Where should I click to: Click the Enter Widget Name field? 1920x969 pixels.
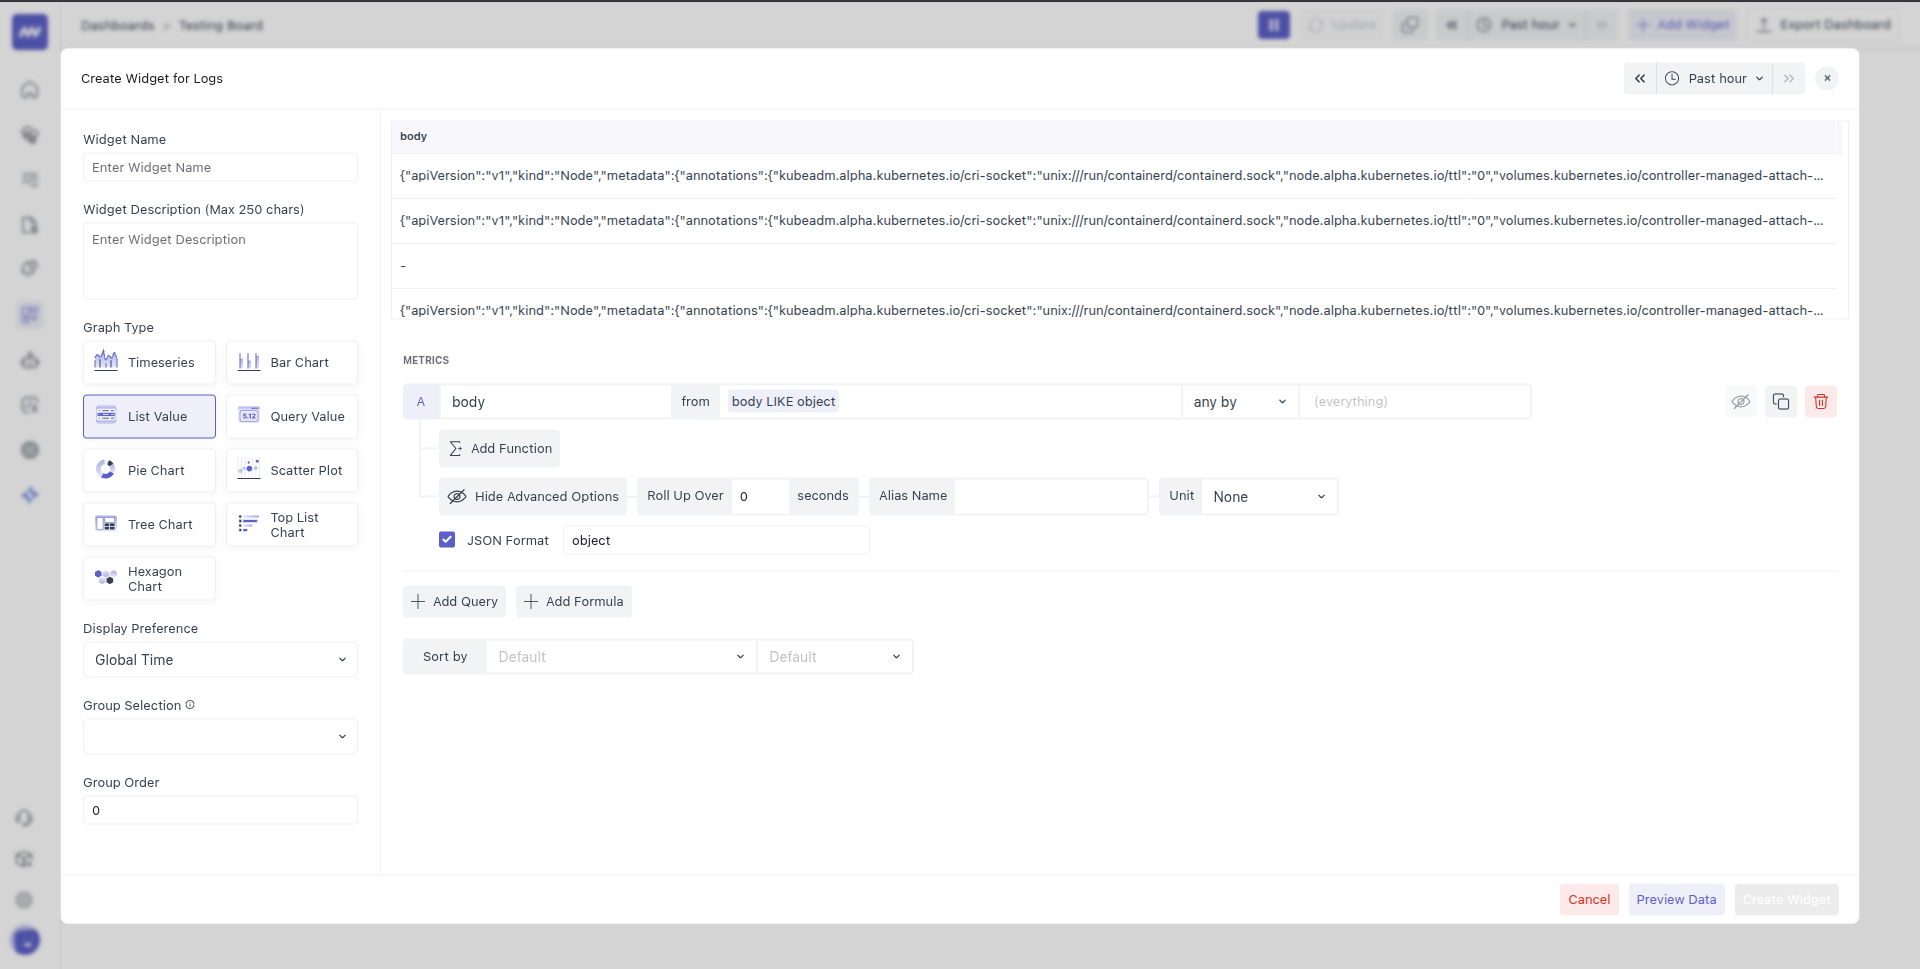click(220, 167)
